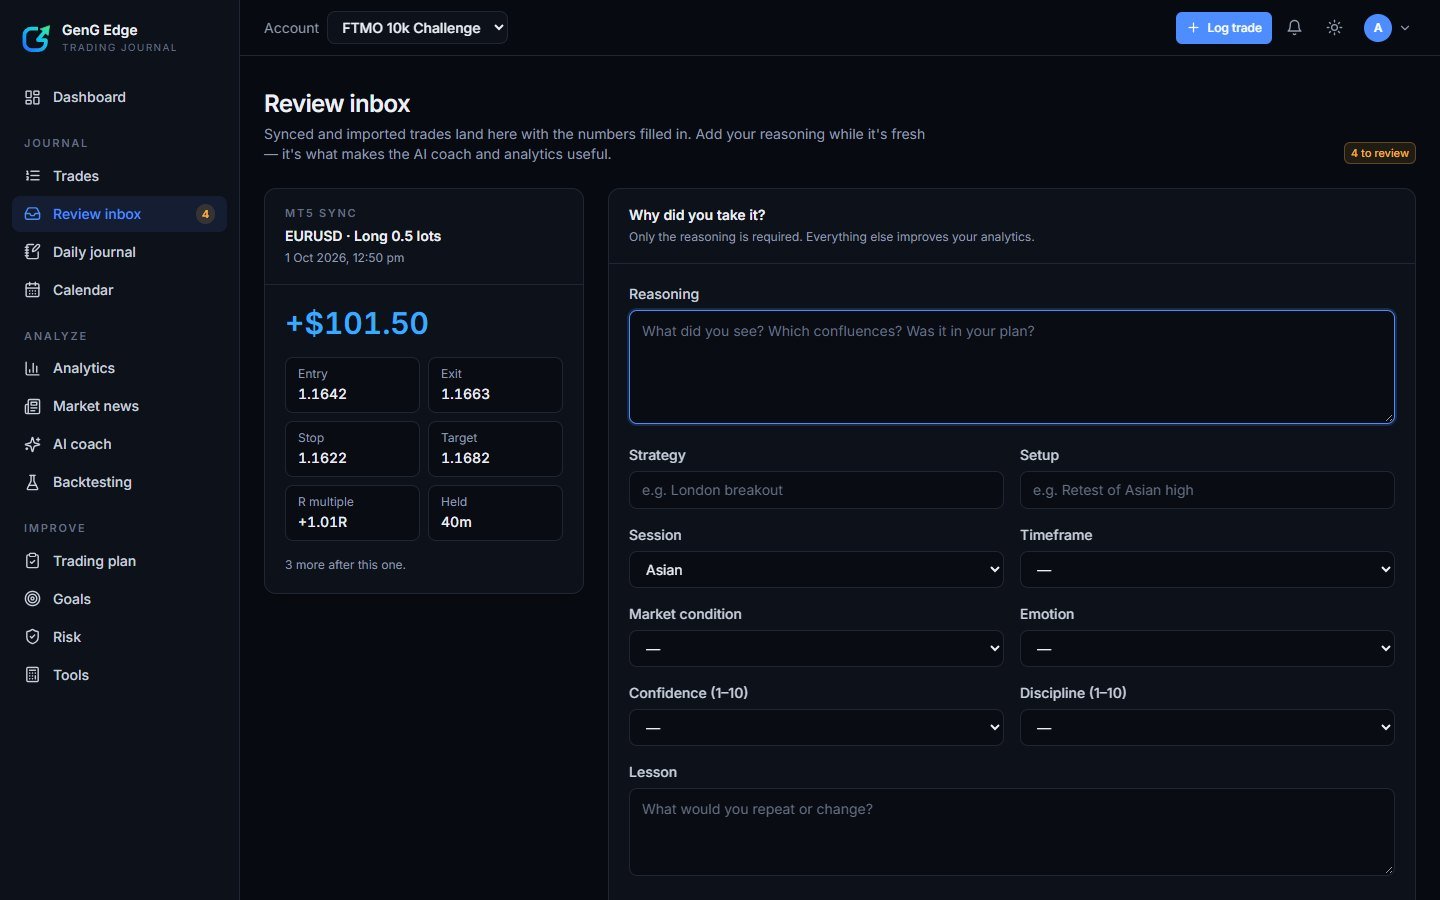Open the Emotion dropdown

(x=1207, y=649)
